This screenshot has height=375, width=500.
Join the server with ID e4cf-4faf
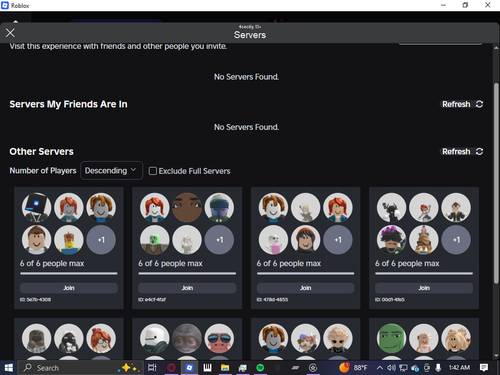187,288
